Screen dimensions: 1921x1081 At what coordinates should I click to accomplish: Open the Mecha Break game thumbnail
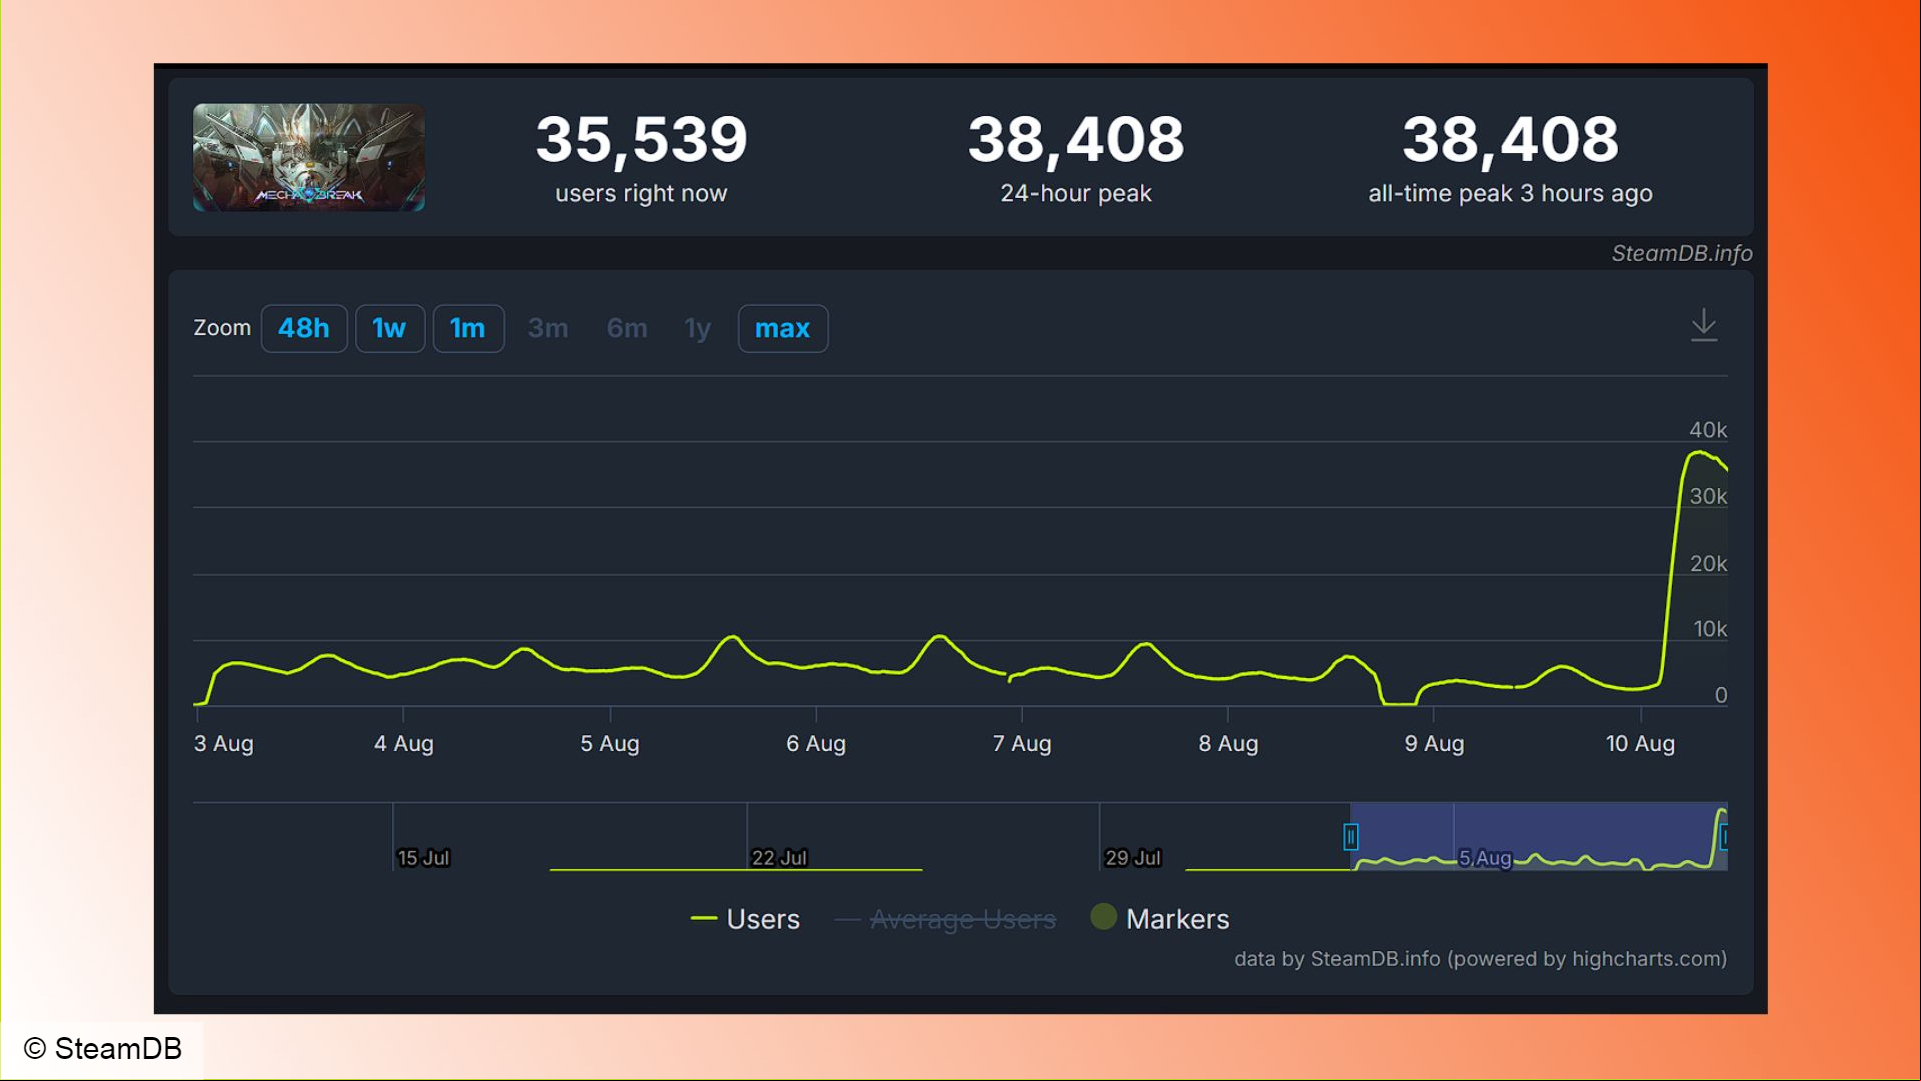[x=309, y=157]
